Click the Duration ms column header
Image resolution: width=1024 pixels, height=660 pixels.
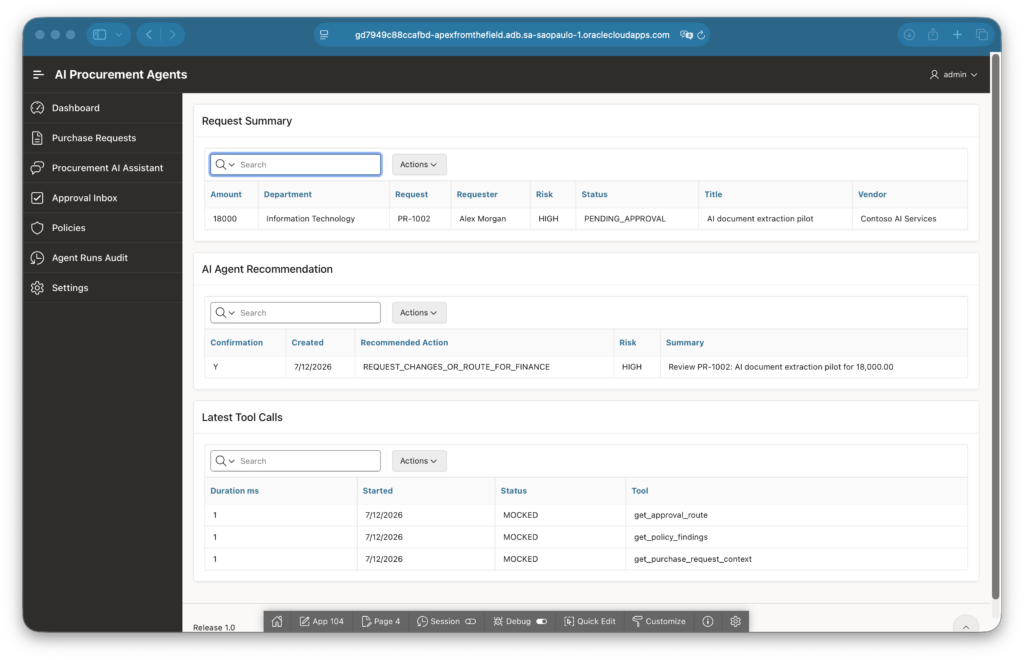click(234, 491)
